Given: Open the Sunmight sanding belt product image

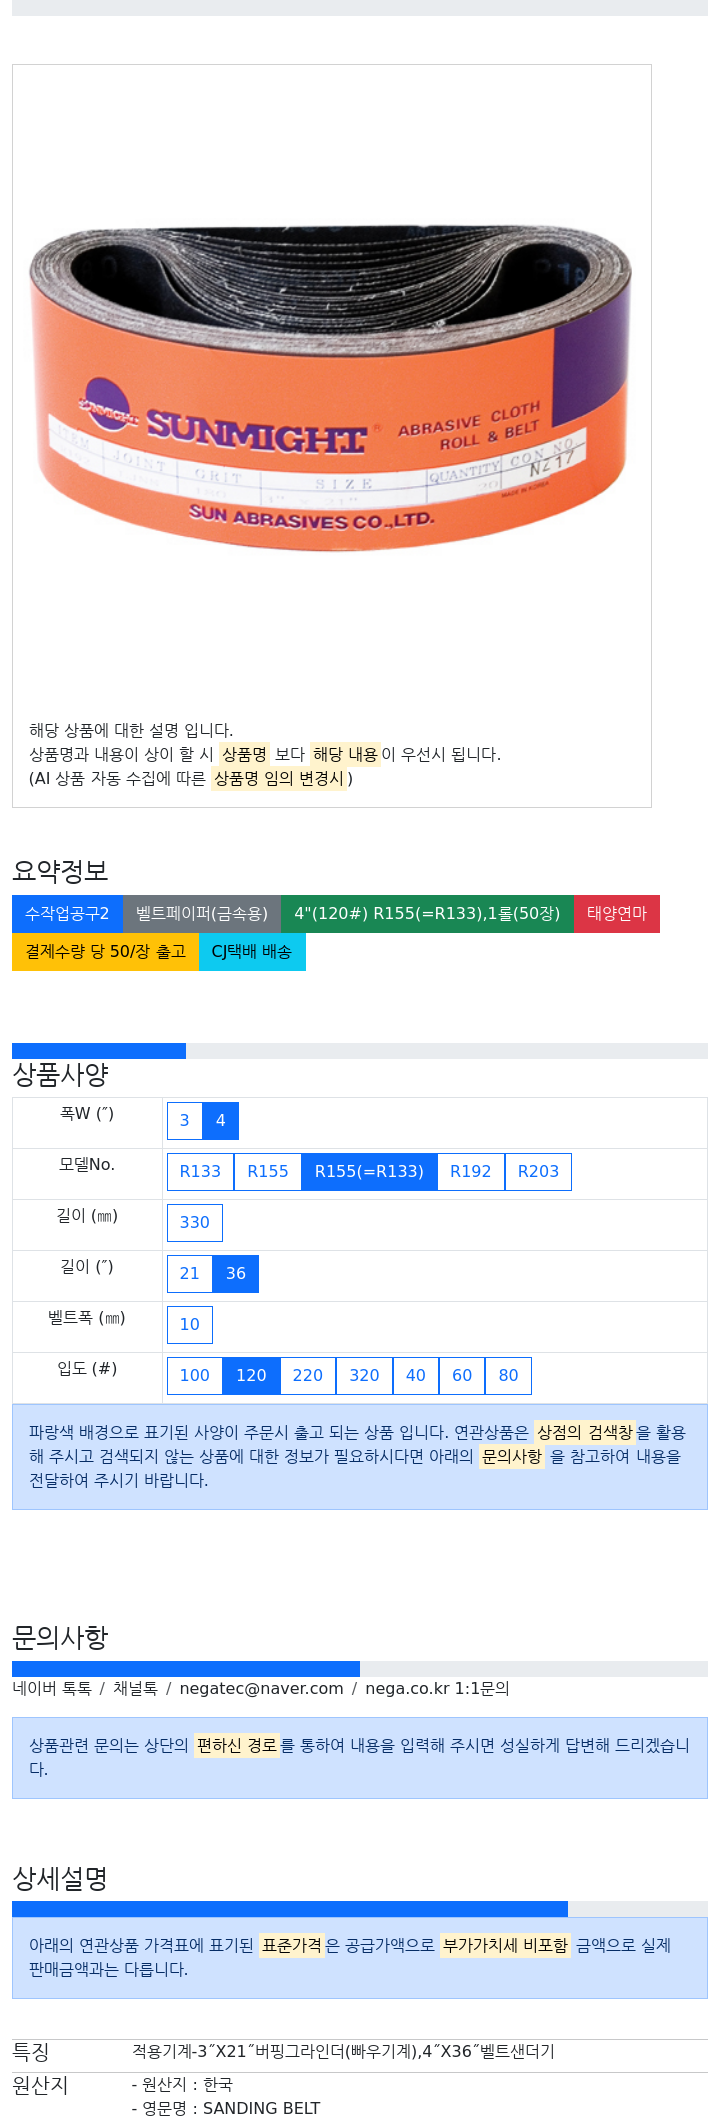Looking at the screenshot, I should tap(331, 385).
